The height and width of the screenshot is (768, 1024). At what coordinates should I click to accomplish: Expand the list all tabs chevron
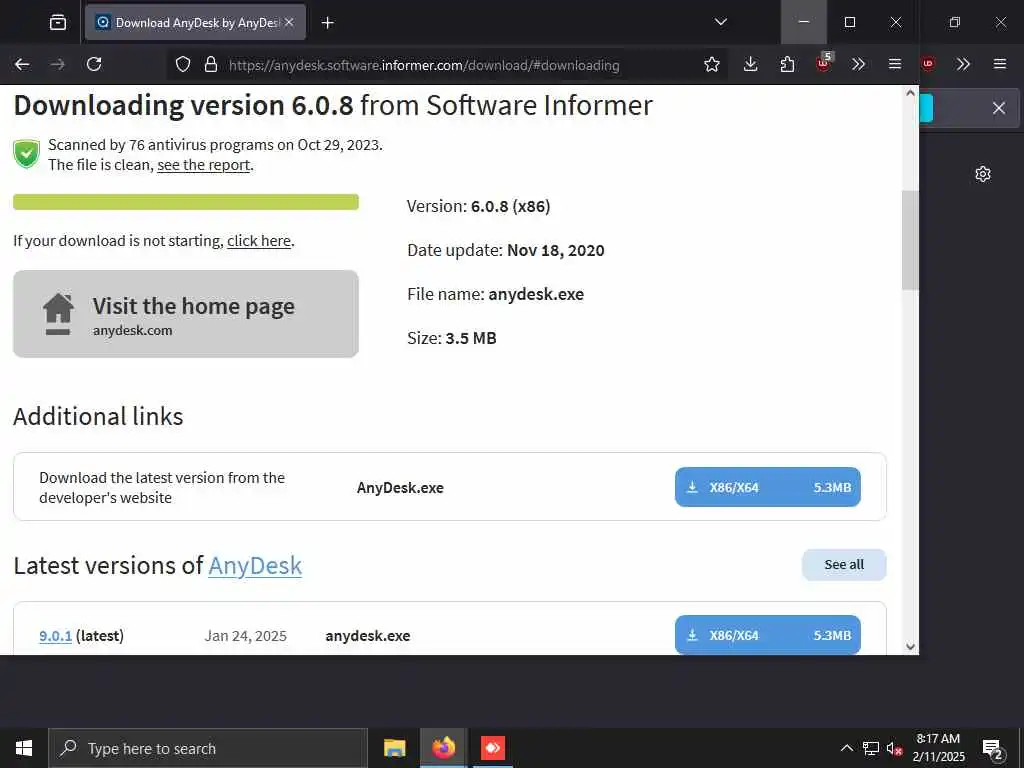click(x=720, y=22)
